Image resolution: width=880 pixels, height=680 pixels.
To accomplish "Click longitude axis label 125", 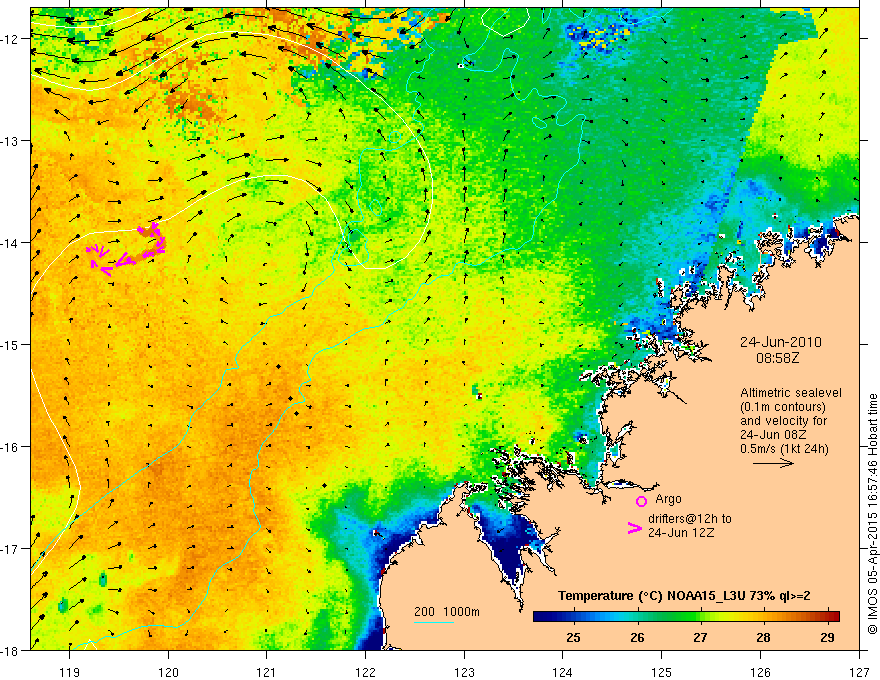I will click(x=662, y=672).
